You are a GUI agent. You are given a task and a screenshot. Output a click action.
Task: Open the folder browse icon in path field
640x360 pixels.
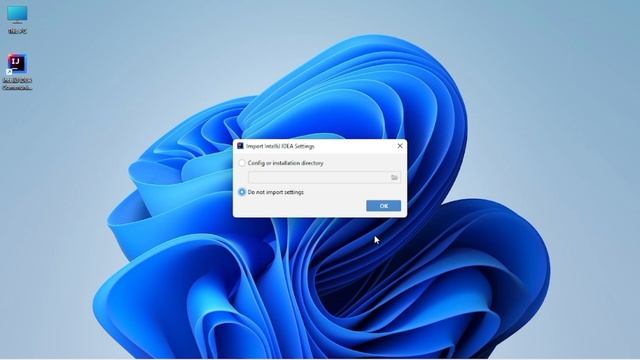point(394,178)
